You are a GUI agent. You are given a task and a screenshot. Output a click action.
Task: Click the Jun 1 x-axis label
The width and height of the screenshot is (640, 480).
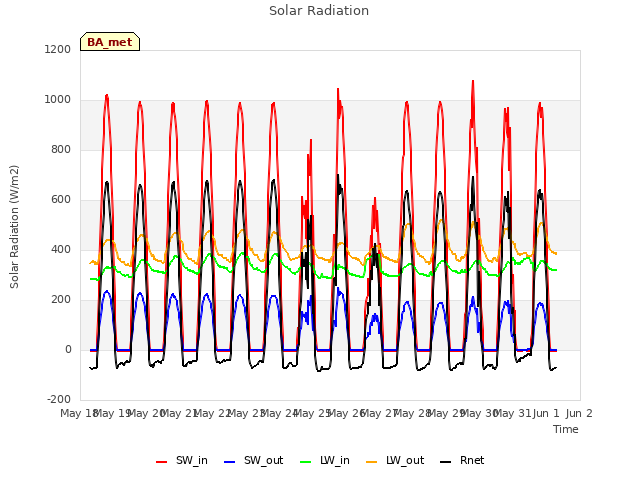pos(546,413)
